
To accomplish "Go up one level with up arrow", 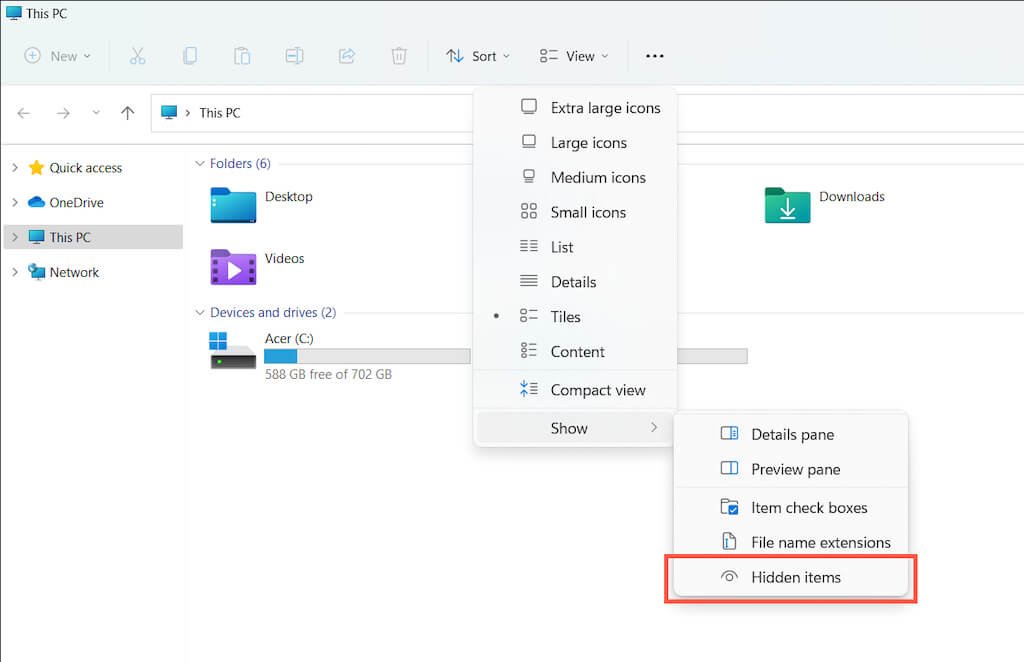I will 127,113.
